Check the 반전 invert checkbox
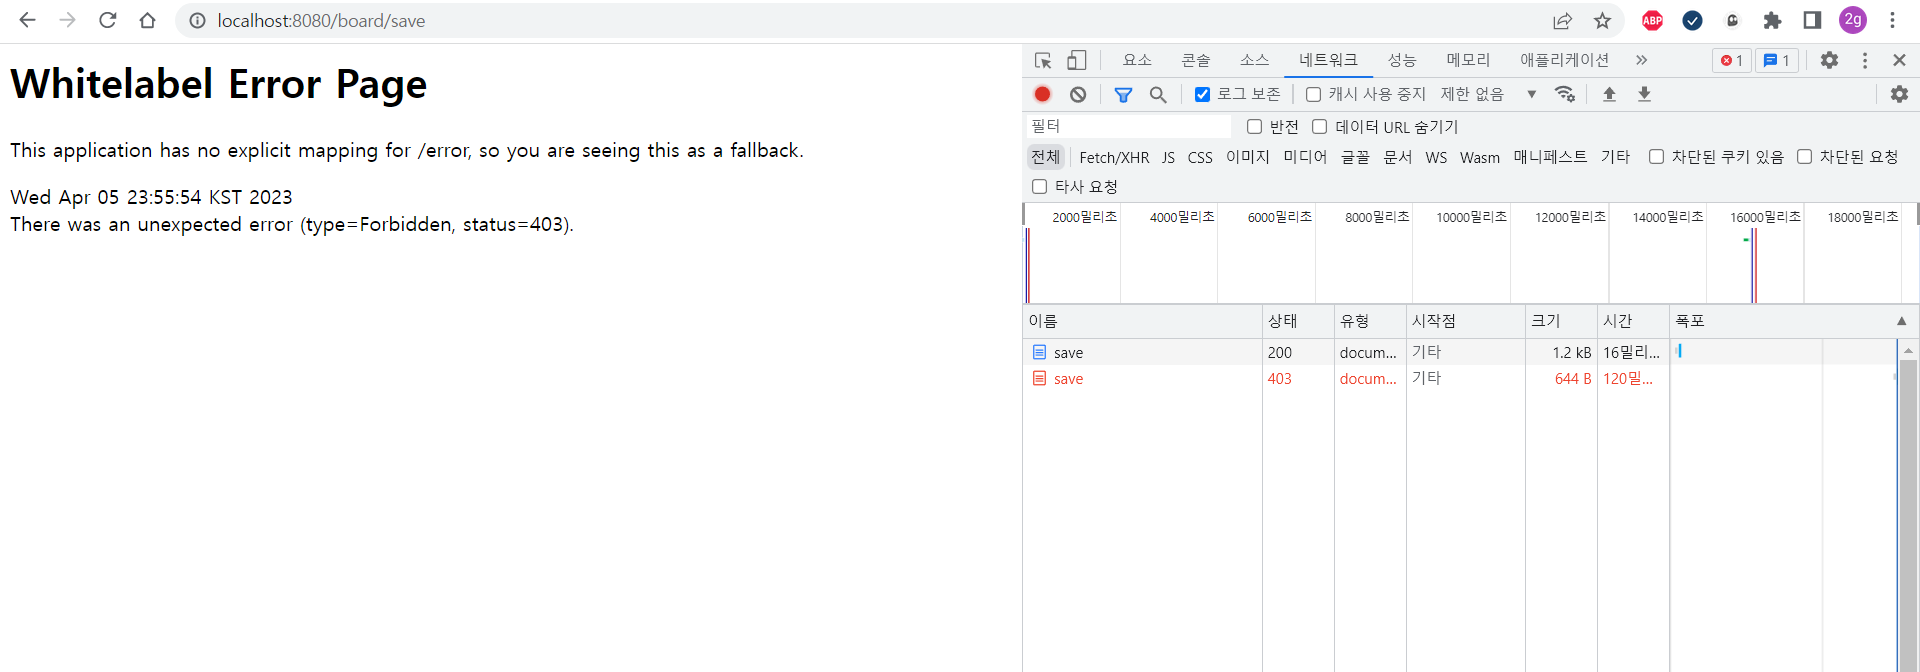This screenshot has width=1920, height=672. pos(1254,126)
